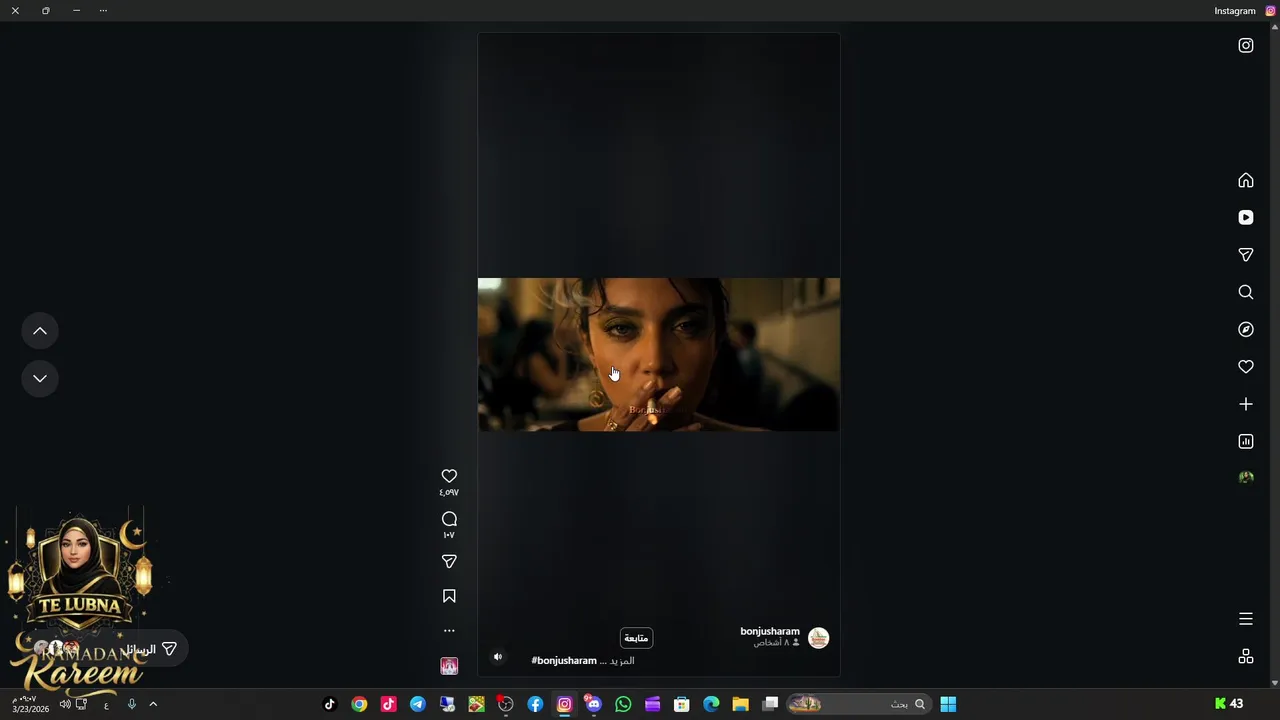Open your profile avatar in sidebar
Screen dimensions: 1280x720
(x=1246, y=478)
